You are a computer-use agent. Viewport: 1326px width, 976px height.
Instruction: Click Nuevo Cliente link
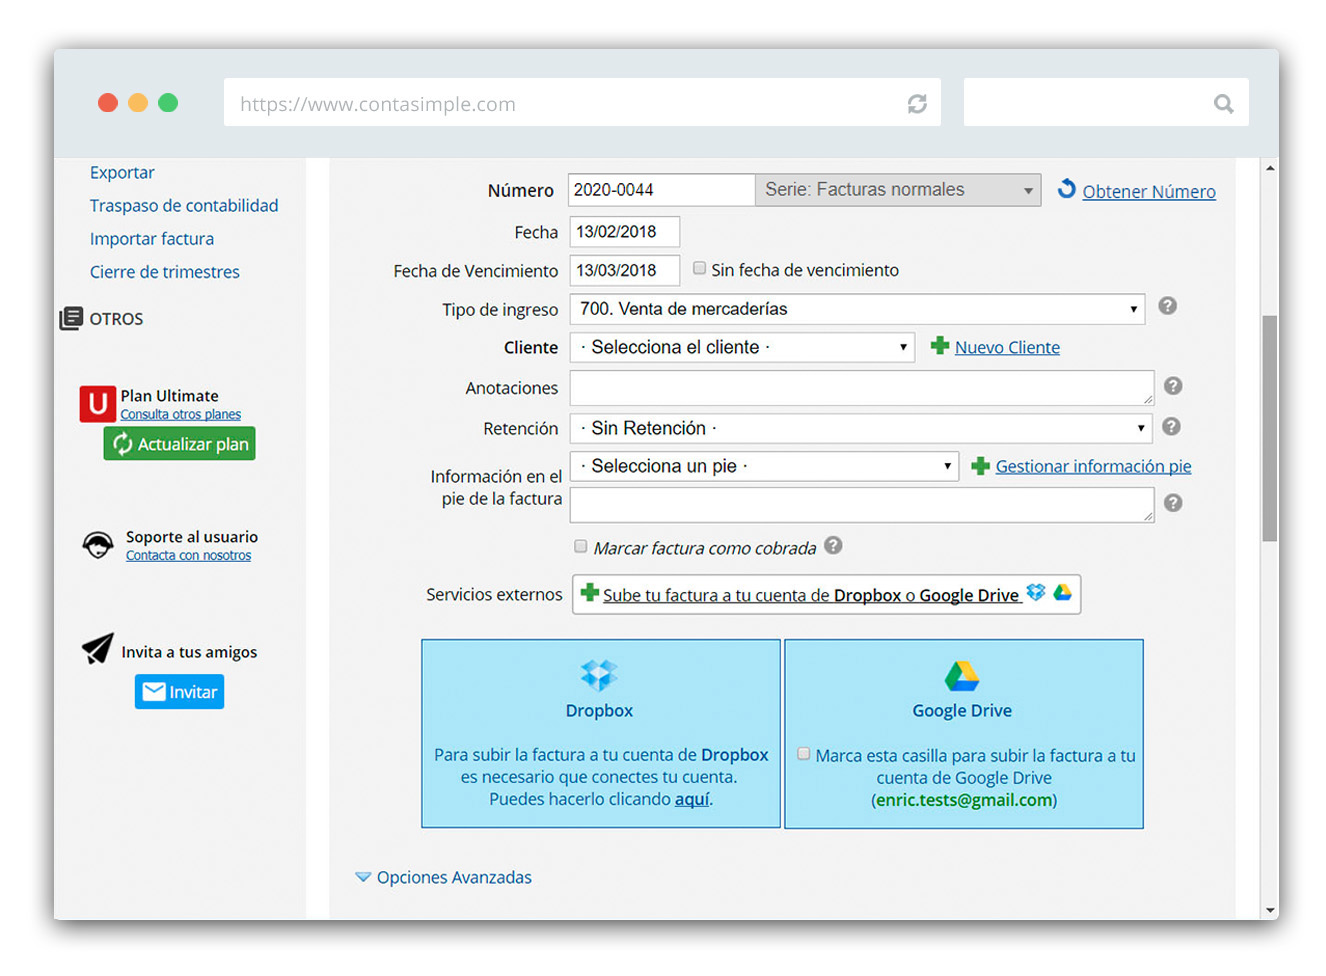click(x=1007, y=347)
